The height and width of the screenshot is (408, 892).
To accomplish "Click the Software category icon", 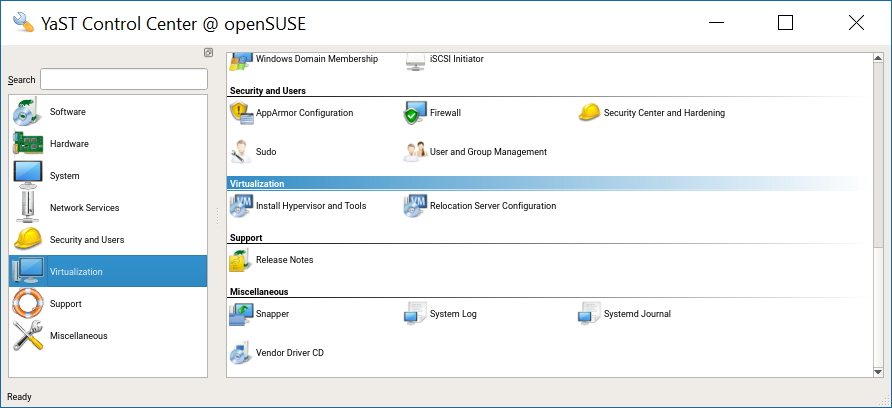I will [27, 112].
